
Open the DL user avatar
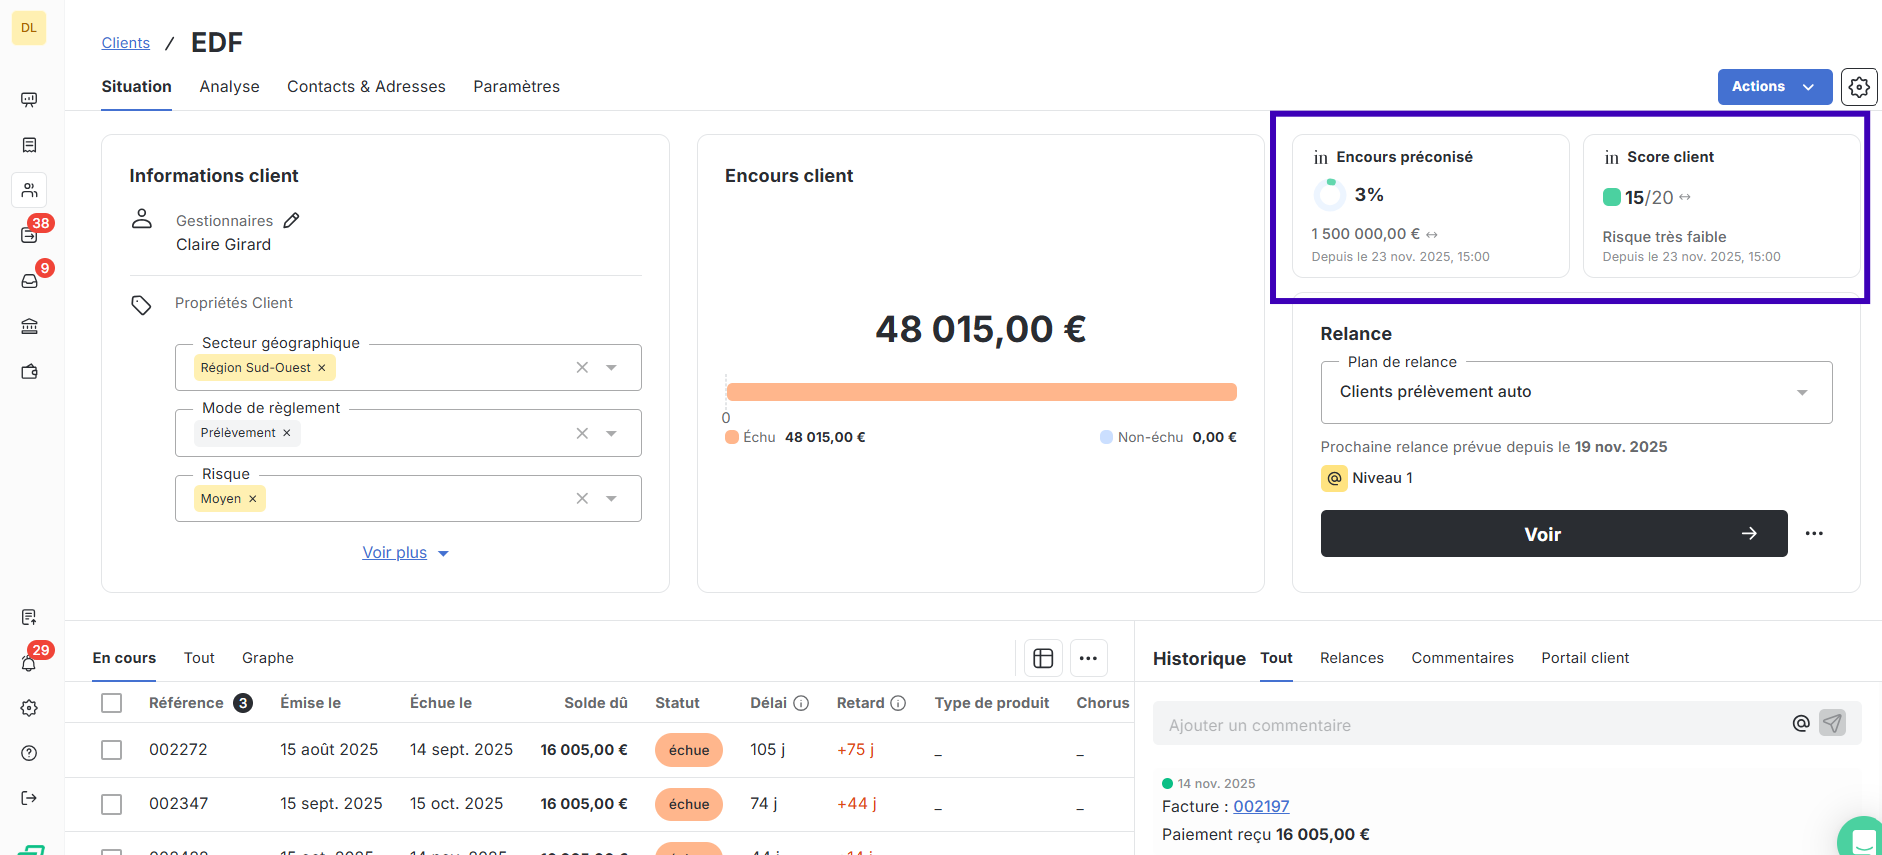tap(29, 28)
